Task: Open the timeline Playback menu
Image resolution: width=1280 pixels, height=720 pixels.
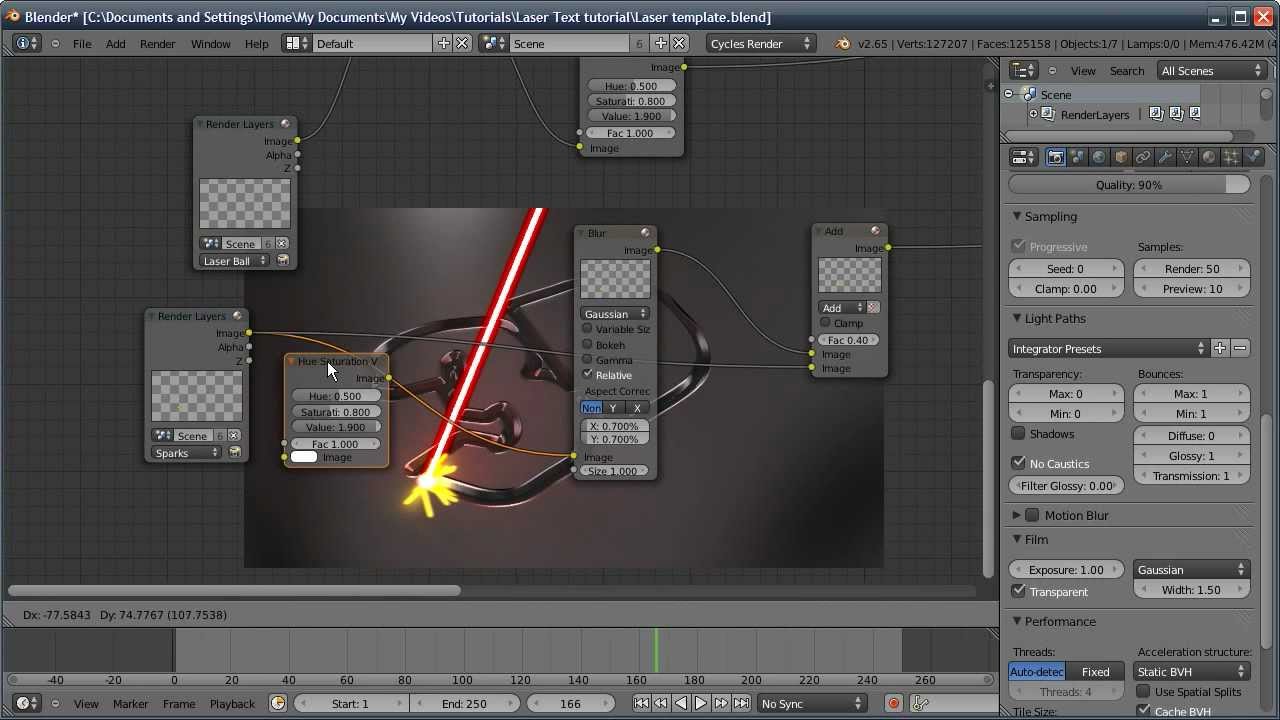Action: click(232, 704)
